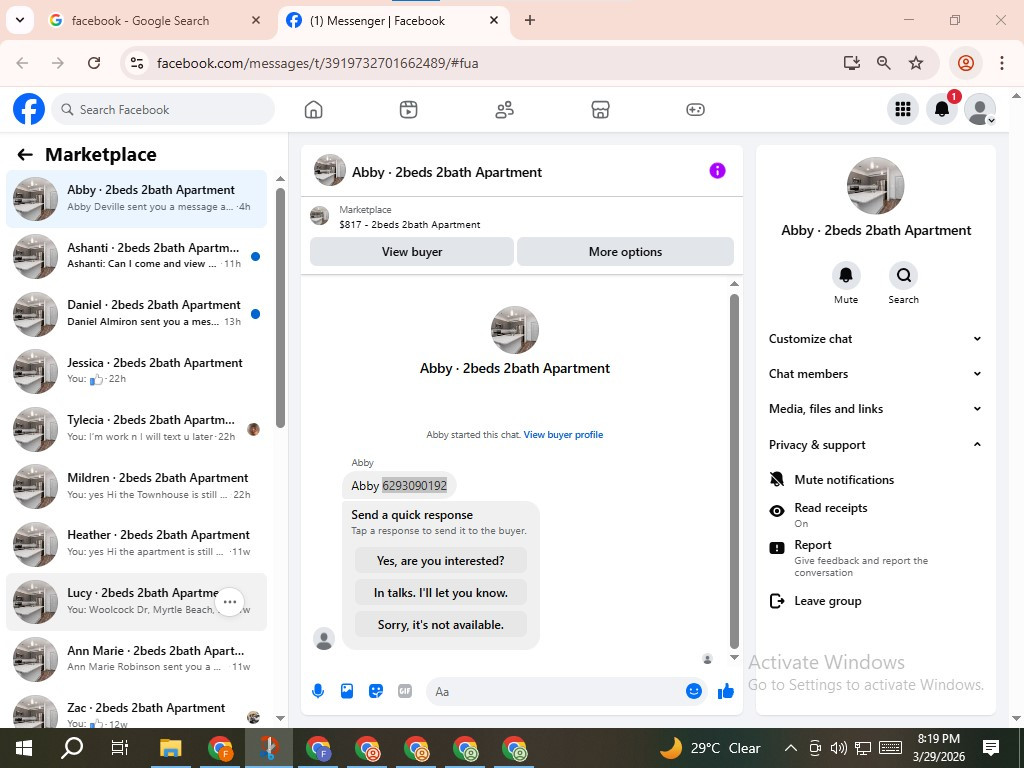
Task: Open the Gaming controller icon
Action: [695, 110]
